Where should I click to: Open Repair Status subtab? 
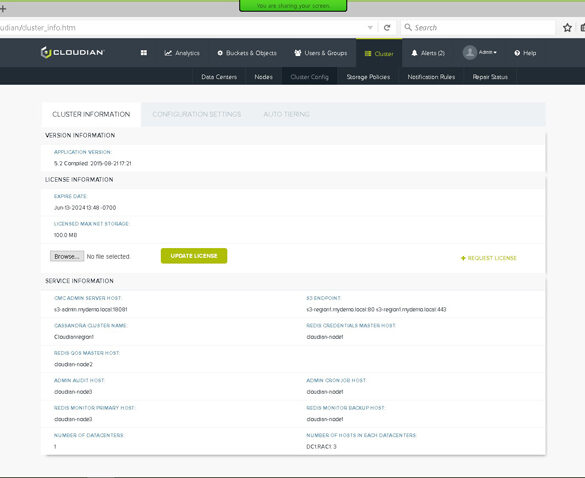[490, 77]
